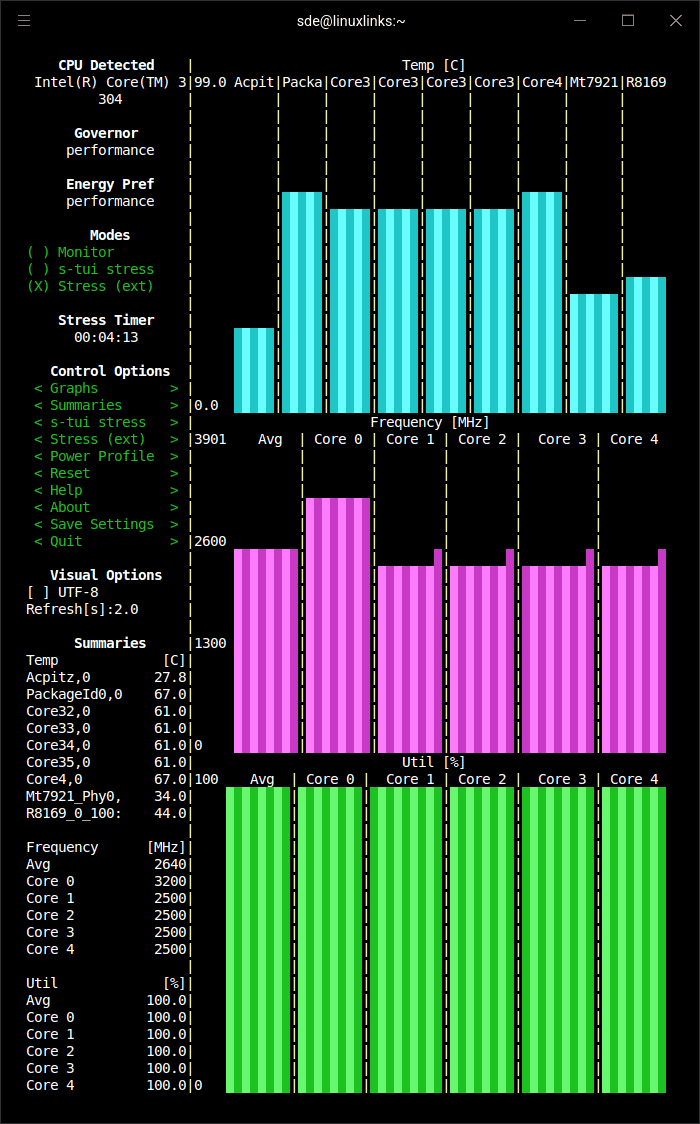Maximize the terminal window

pos(628,21)
